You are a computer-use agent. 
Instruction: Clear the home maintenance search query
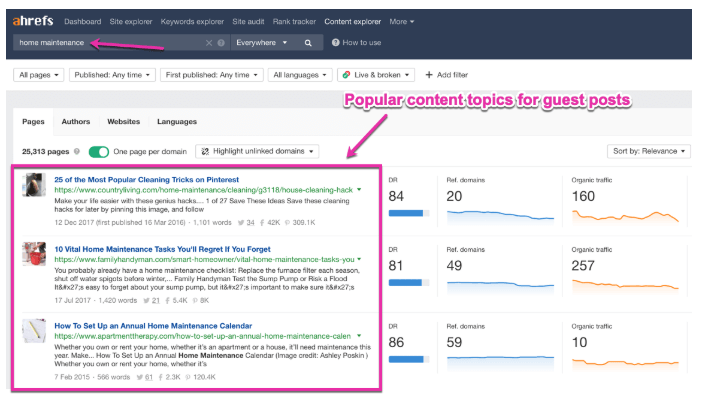pyautogui.click(x=209, y=43)
